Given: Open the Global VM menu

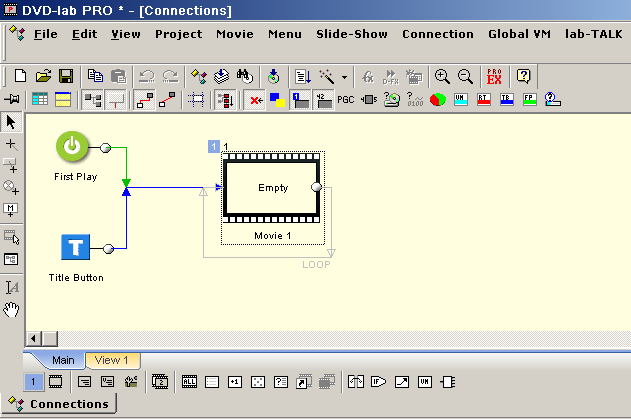Looking at the screenshot, I should 520,34.
